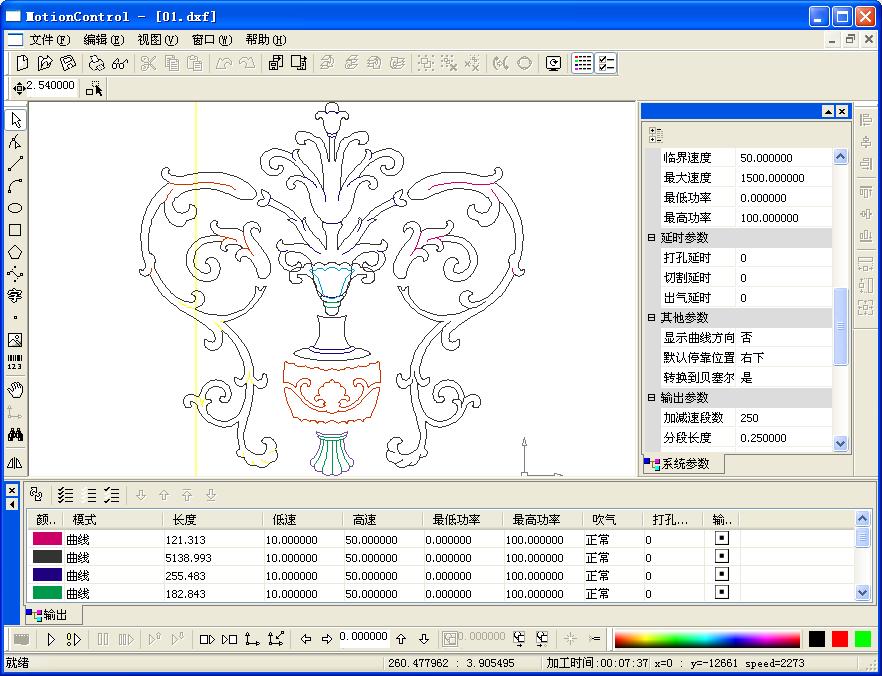The image size is (882, 676).
Task: Click the scissors cut icon
Action: 148,63
